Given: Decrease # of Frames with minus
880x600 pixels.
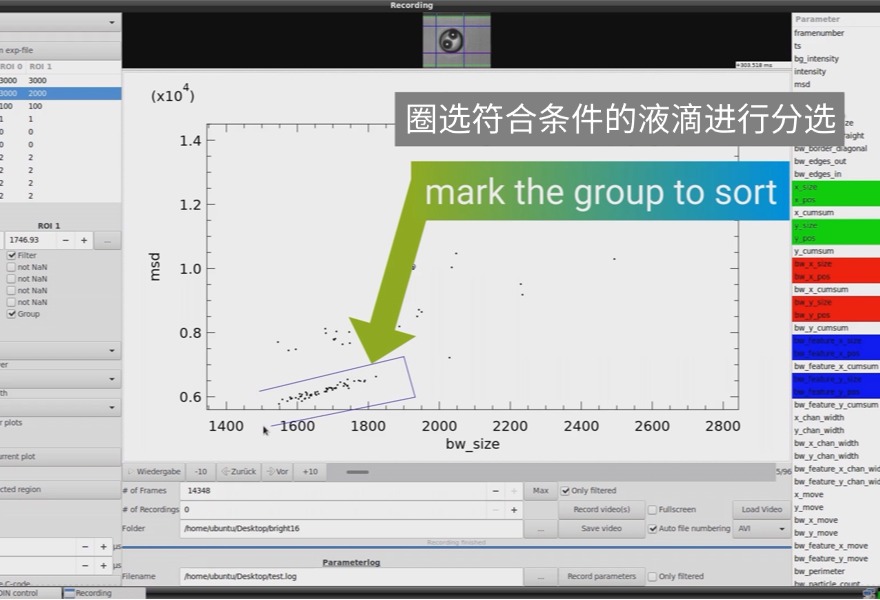Looking at the screenshot, I should tap(496, 491).
